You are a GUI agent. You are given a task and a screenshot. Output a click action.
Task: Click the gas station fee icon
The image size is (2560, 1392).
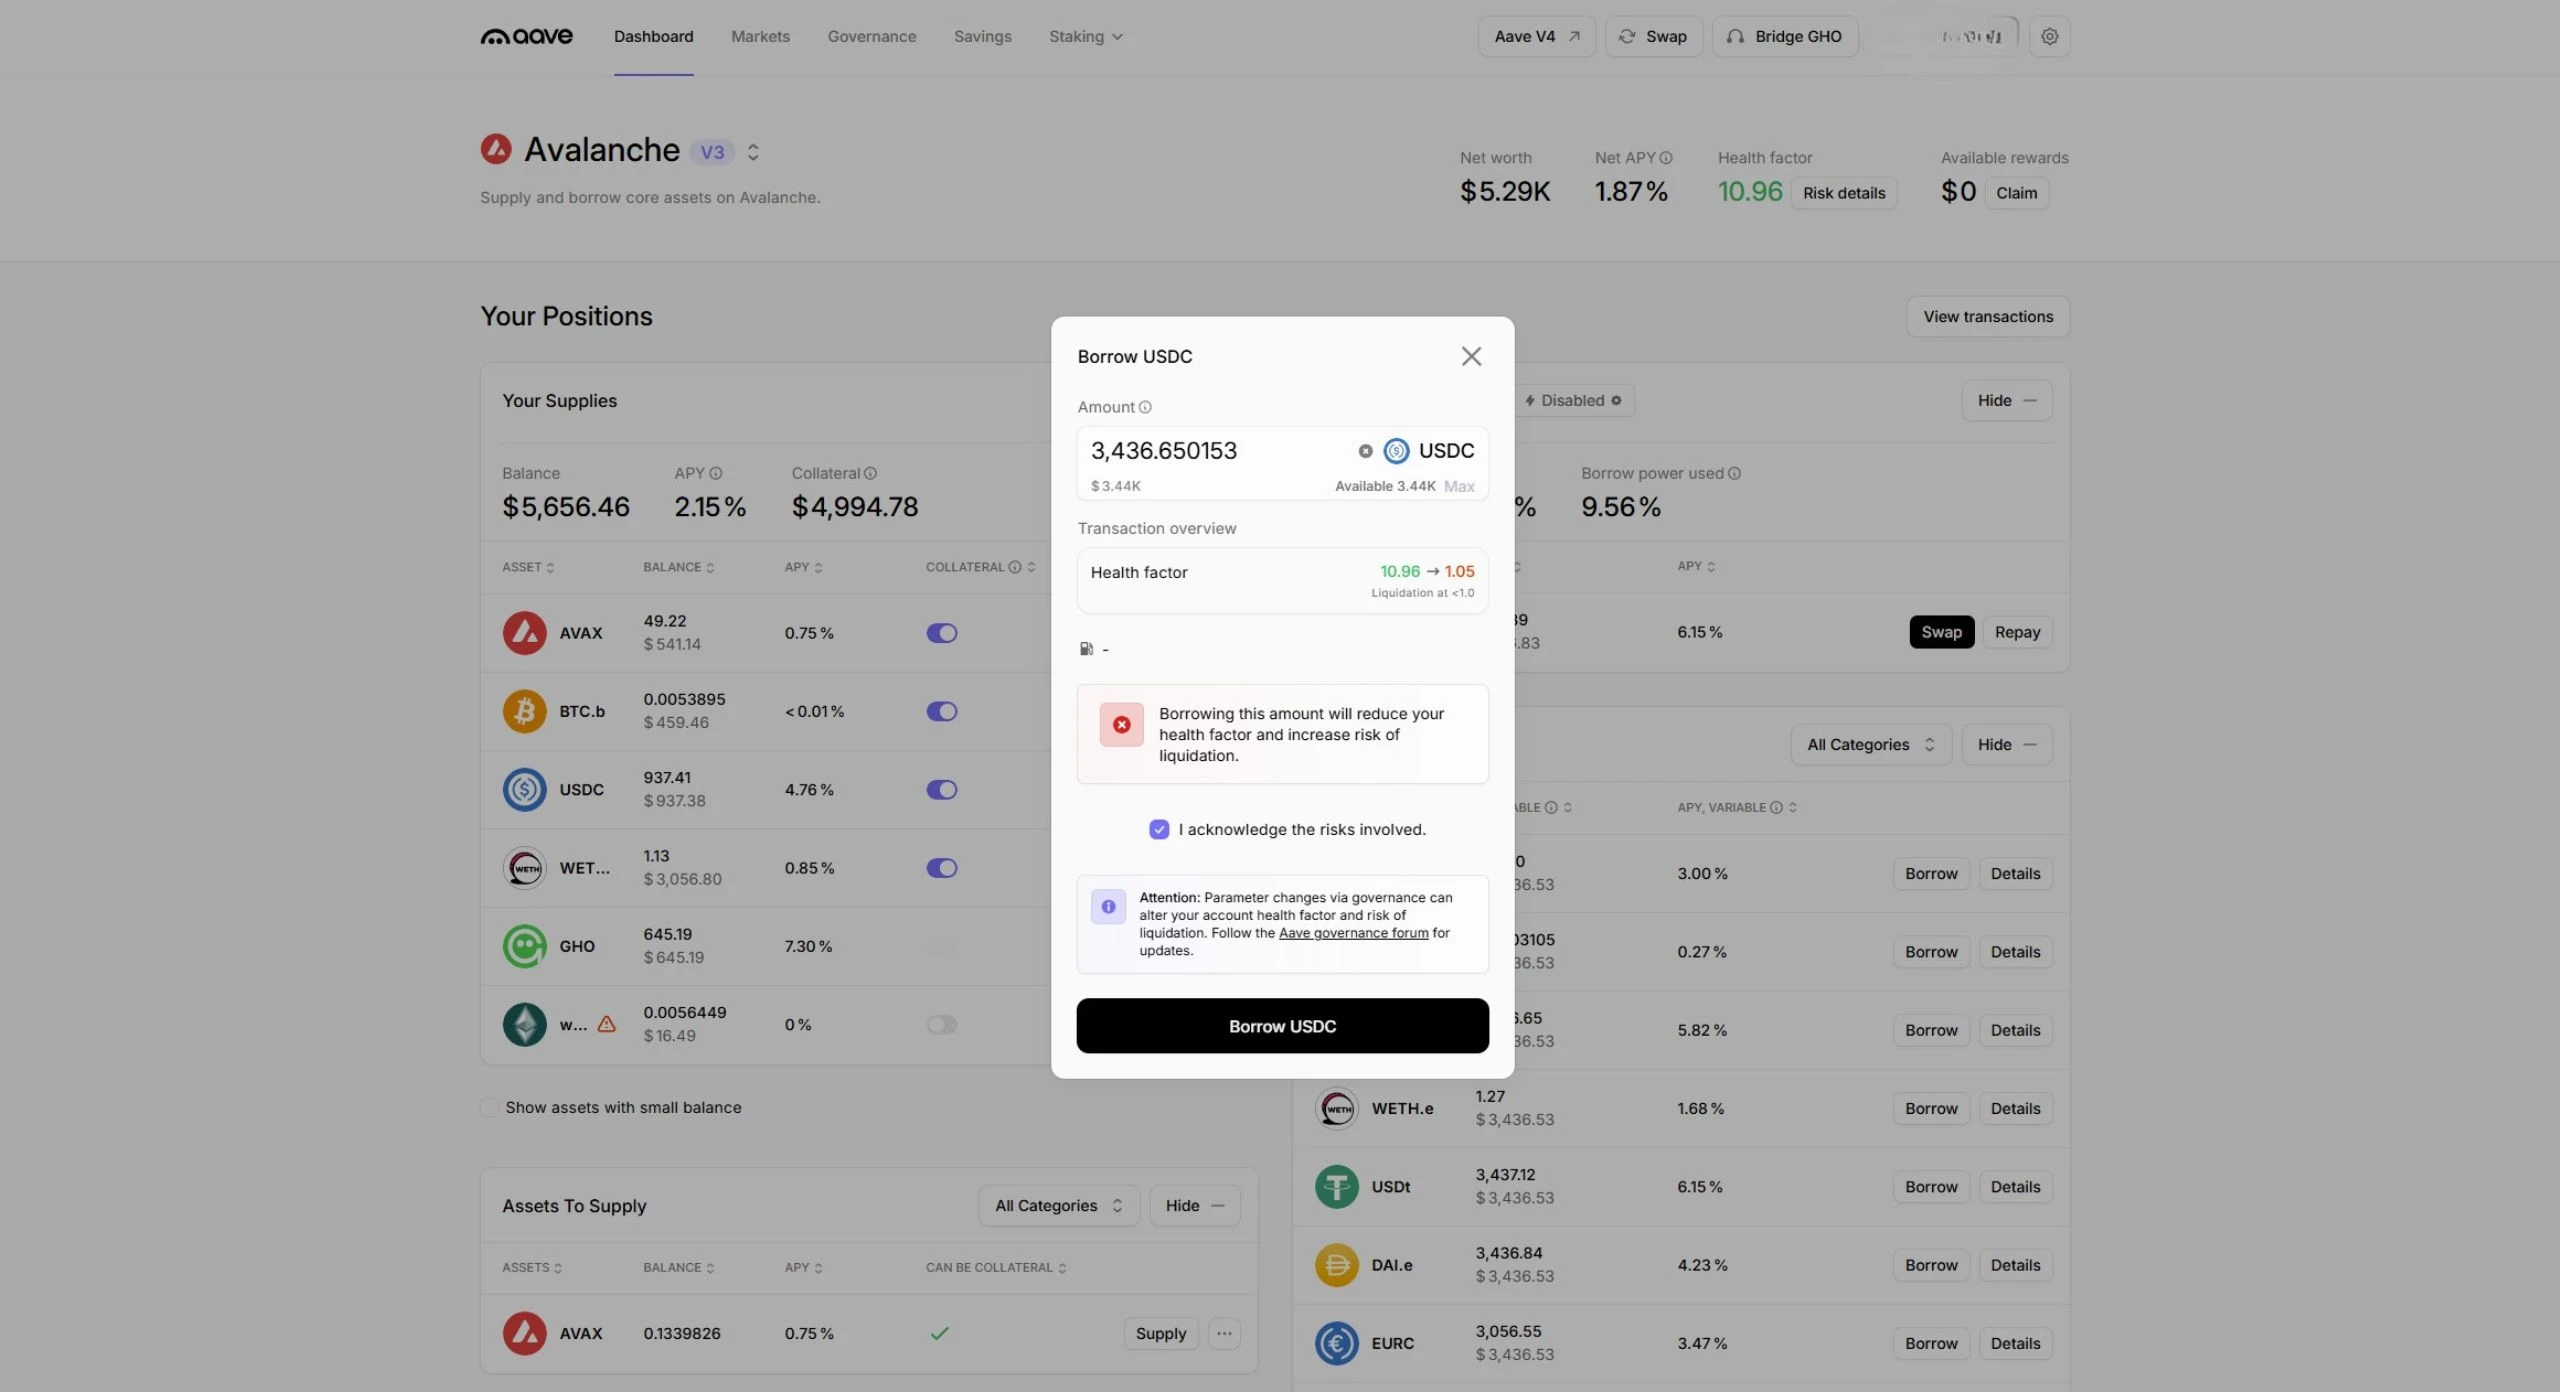(1086, 649)
